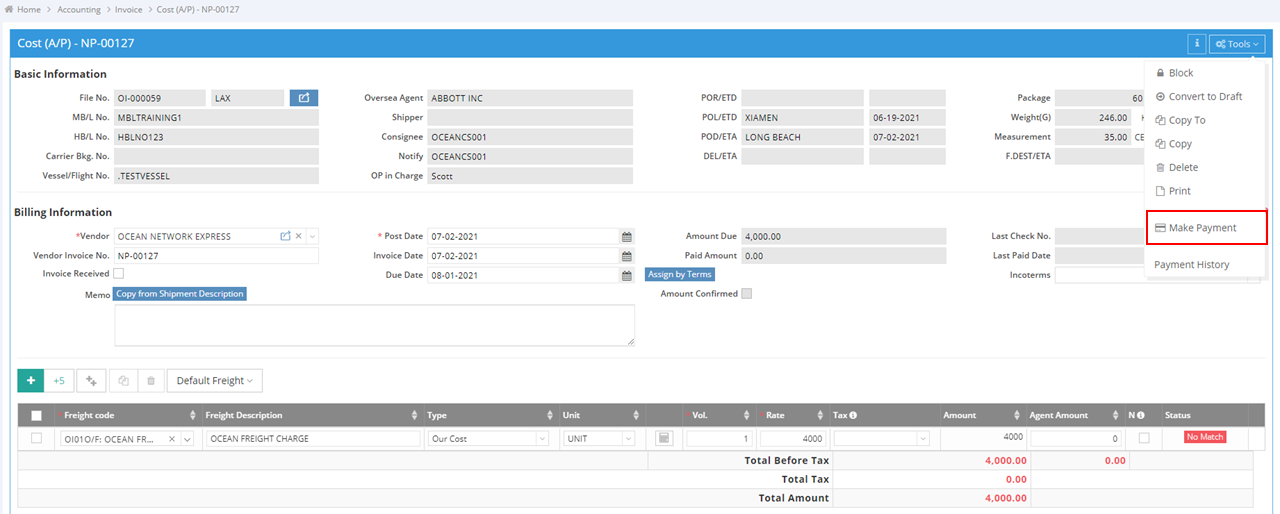Toggle the Invoice Received checkbox
1280x514 pixels.
[119, 273]
